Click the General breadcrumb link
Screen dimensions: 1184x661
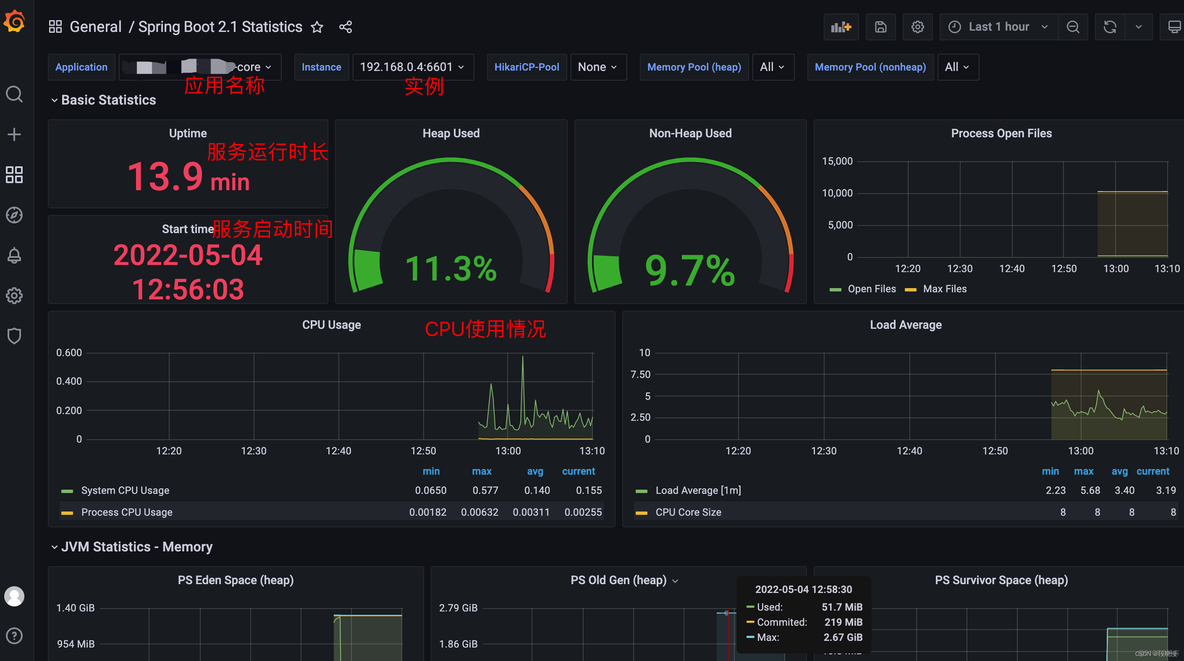point(95,27)
